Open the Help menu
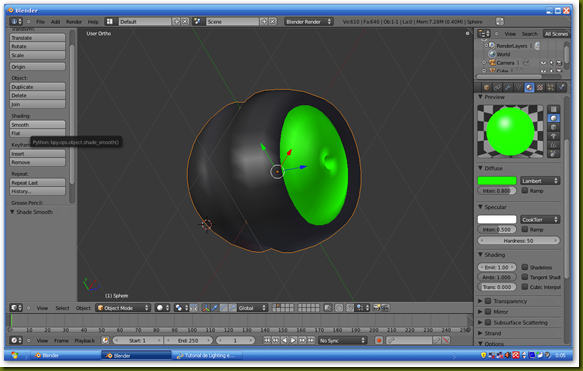This screenshot has width=583, height=371. click(93, 22)
